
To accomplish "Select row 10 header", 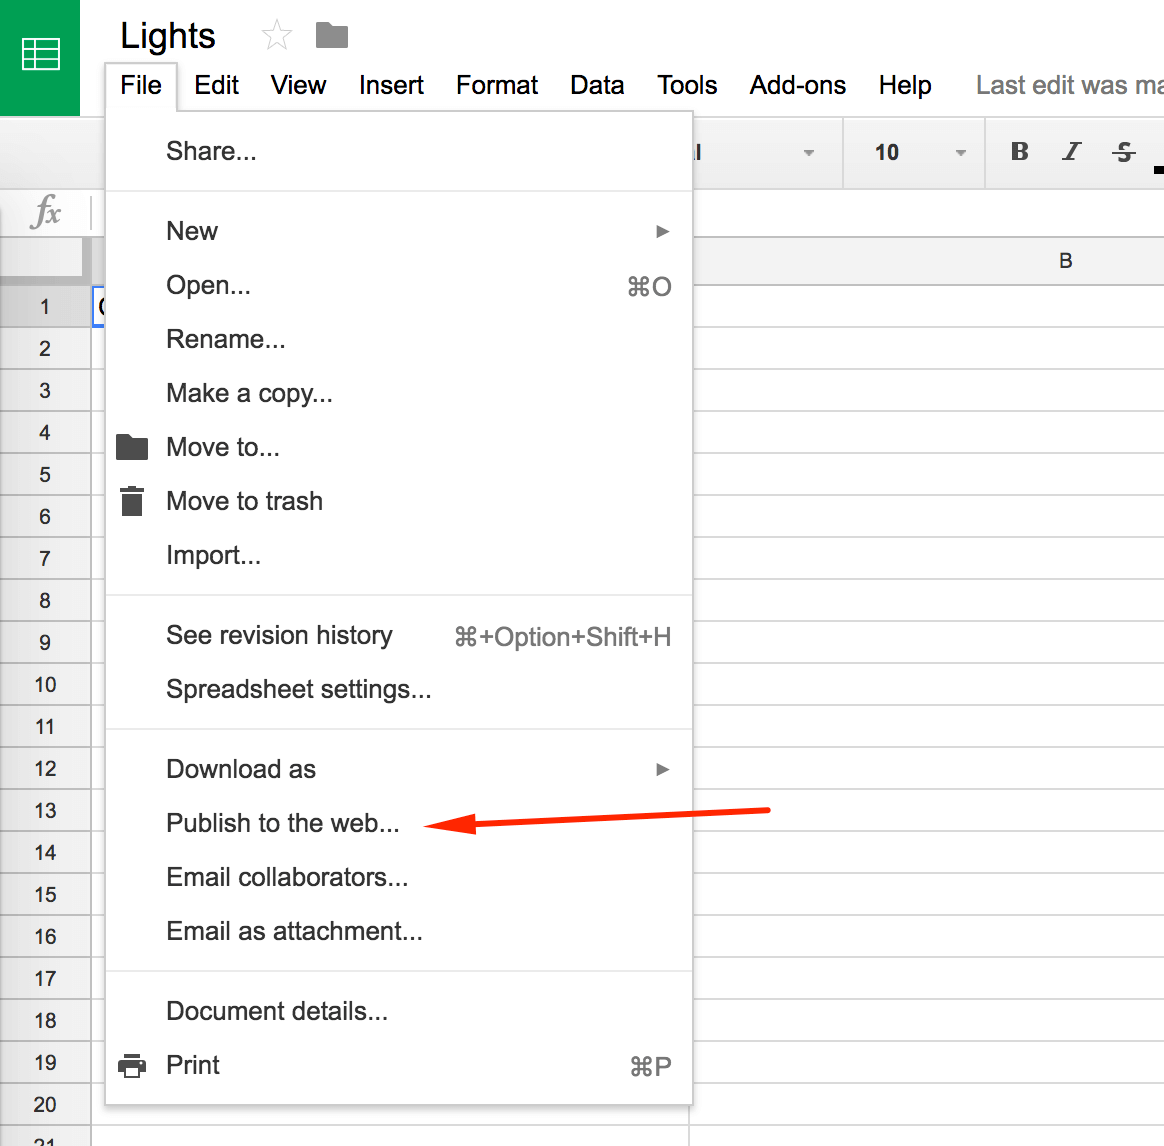I will (x=45, y=684).
